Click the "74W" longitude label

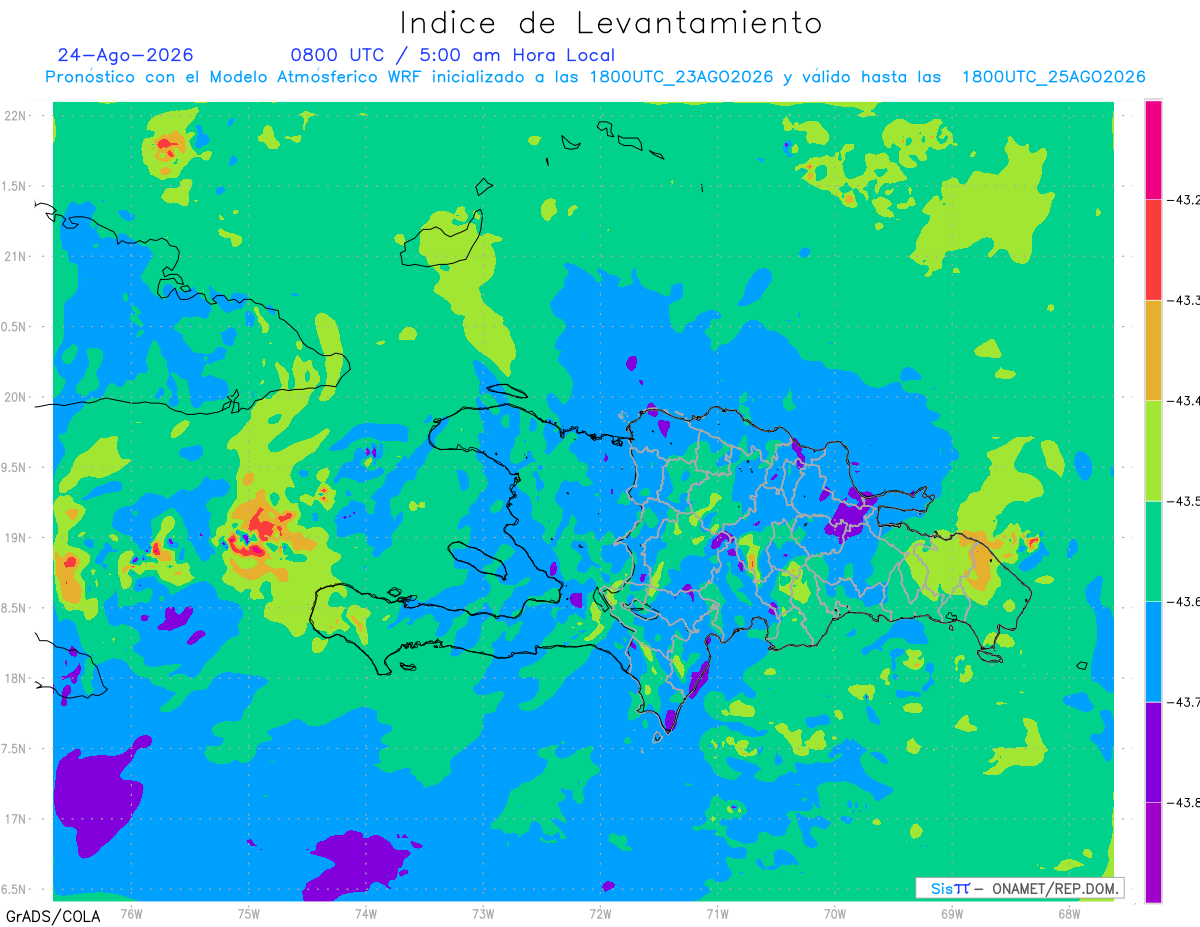click(366, 912)
